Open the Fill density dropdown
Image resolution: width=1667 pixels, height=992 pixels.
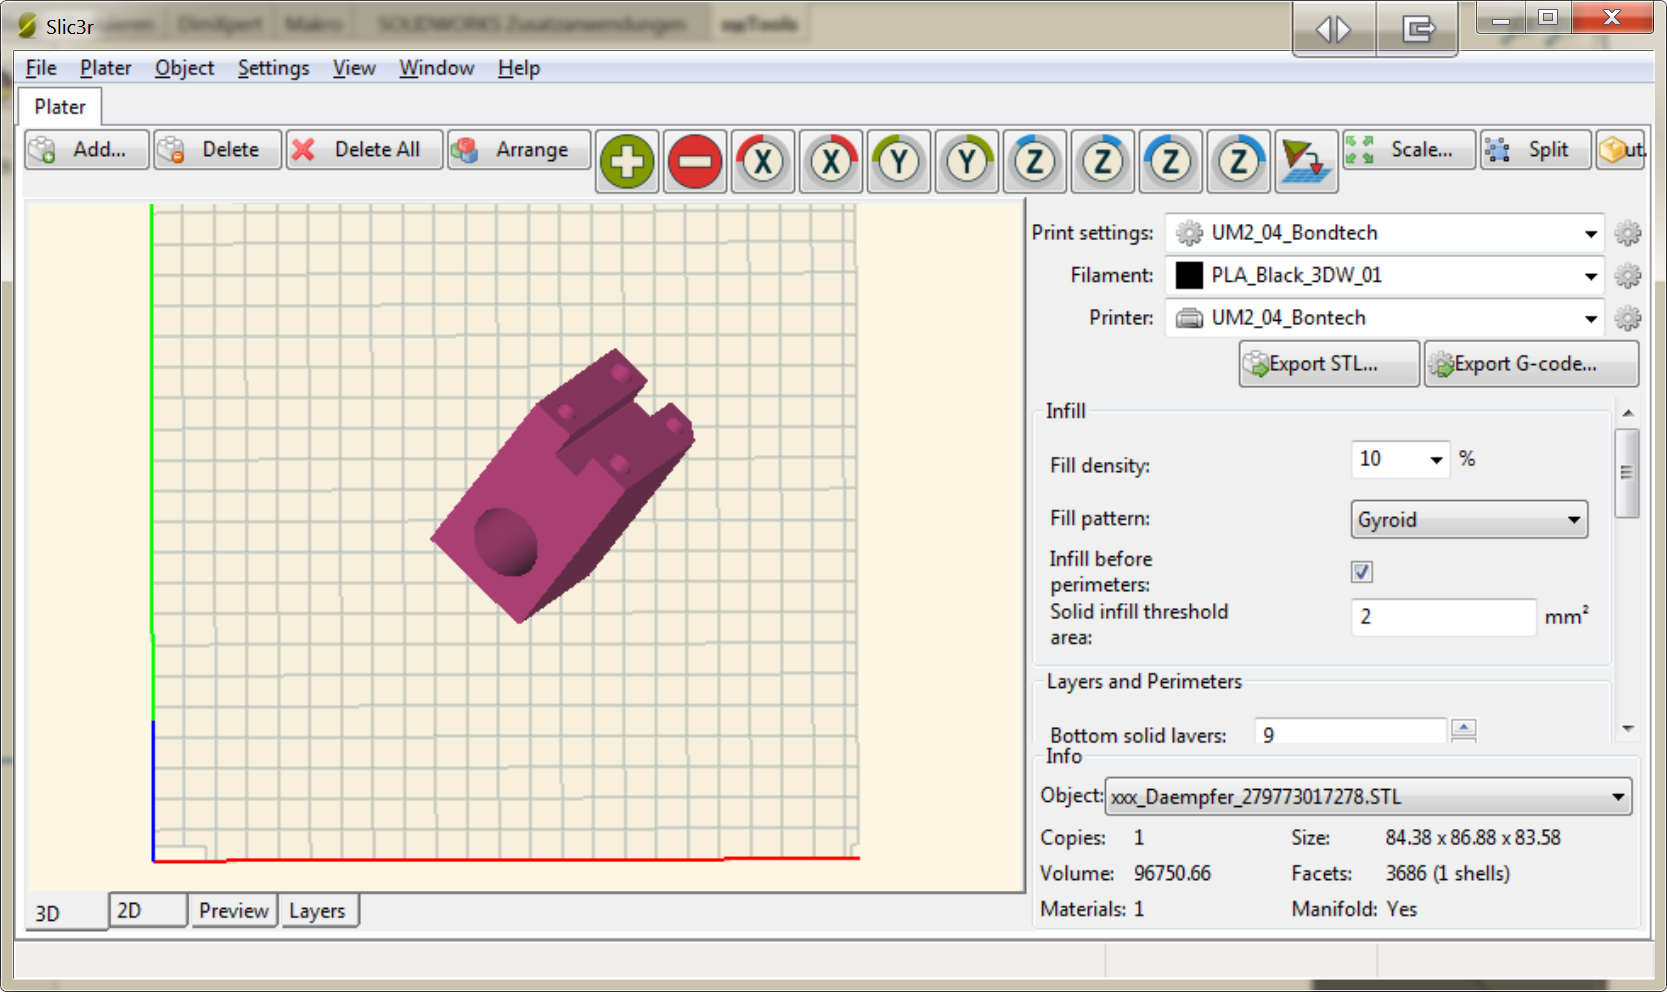[1436, 460]
